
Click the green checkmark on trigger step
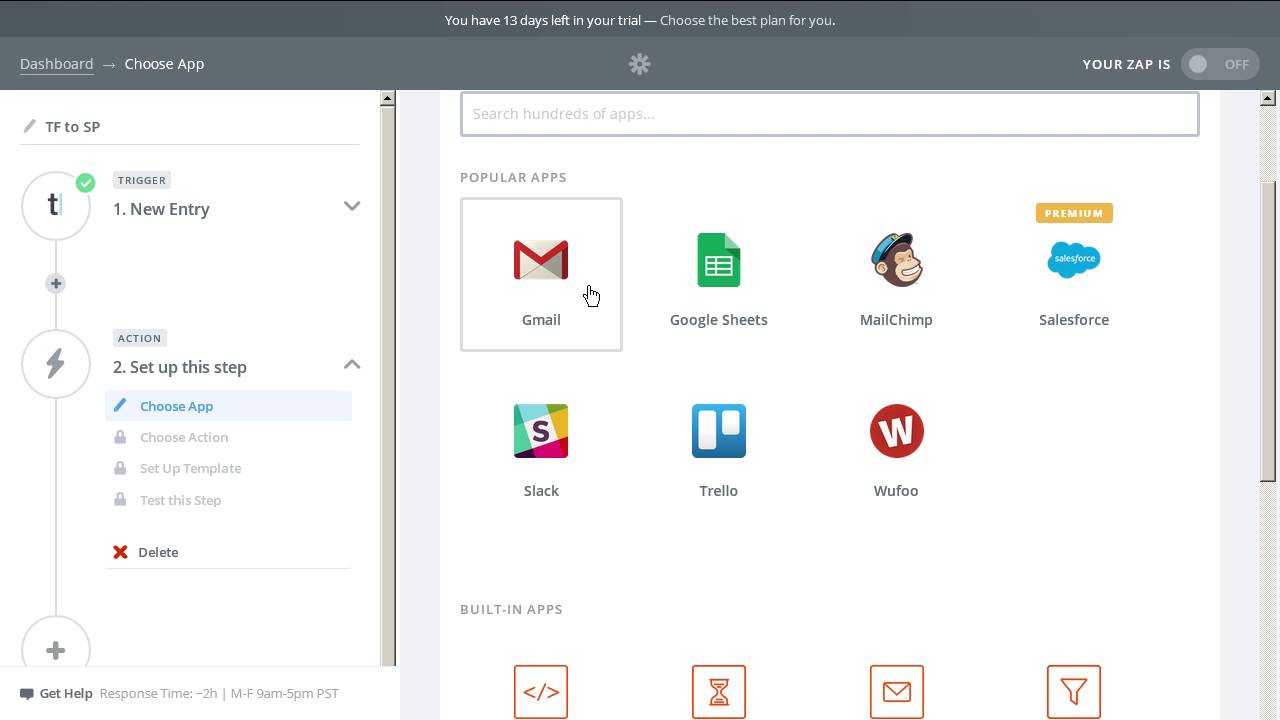(x=86, y=182)
